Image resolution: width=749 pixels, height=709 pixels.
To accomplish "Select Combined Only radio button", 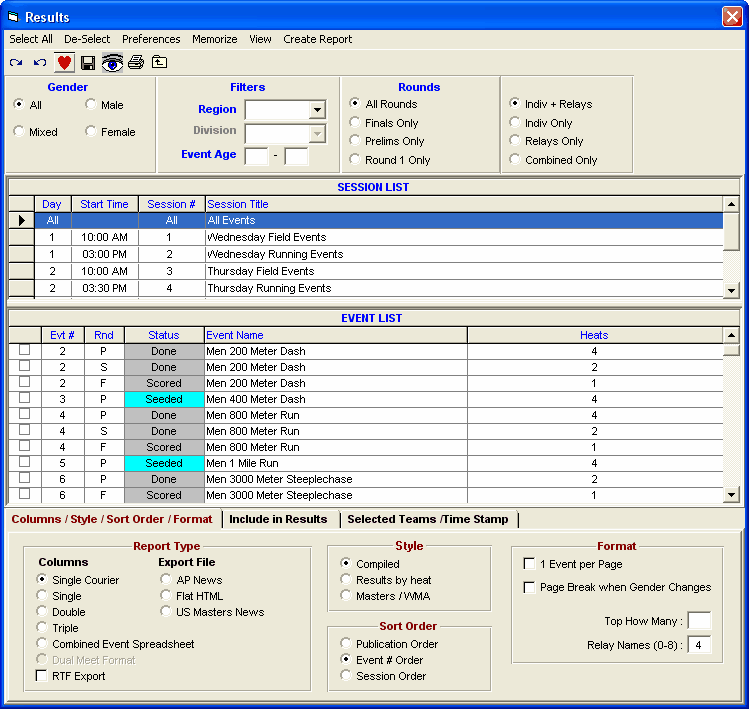I will pyautogui.click(x=514, y=159).
